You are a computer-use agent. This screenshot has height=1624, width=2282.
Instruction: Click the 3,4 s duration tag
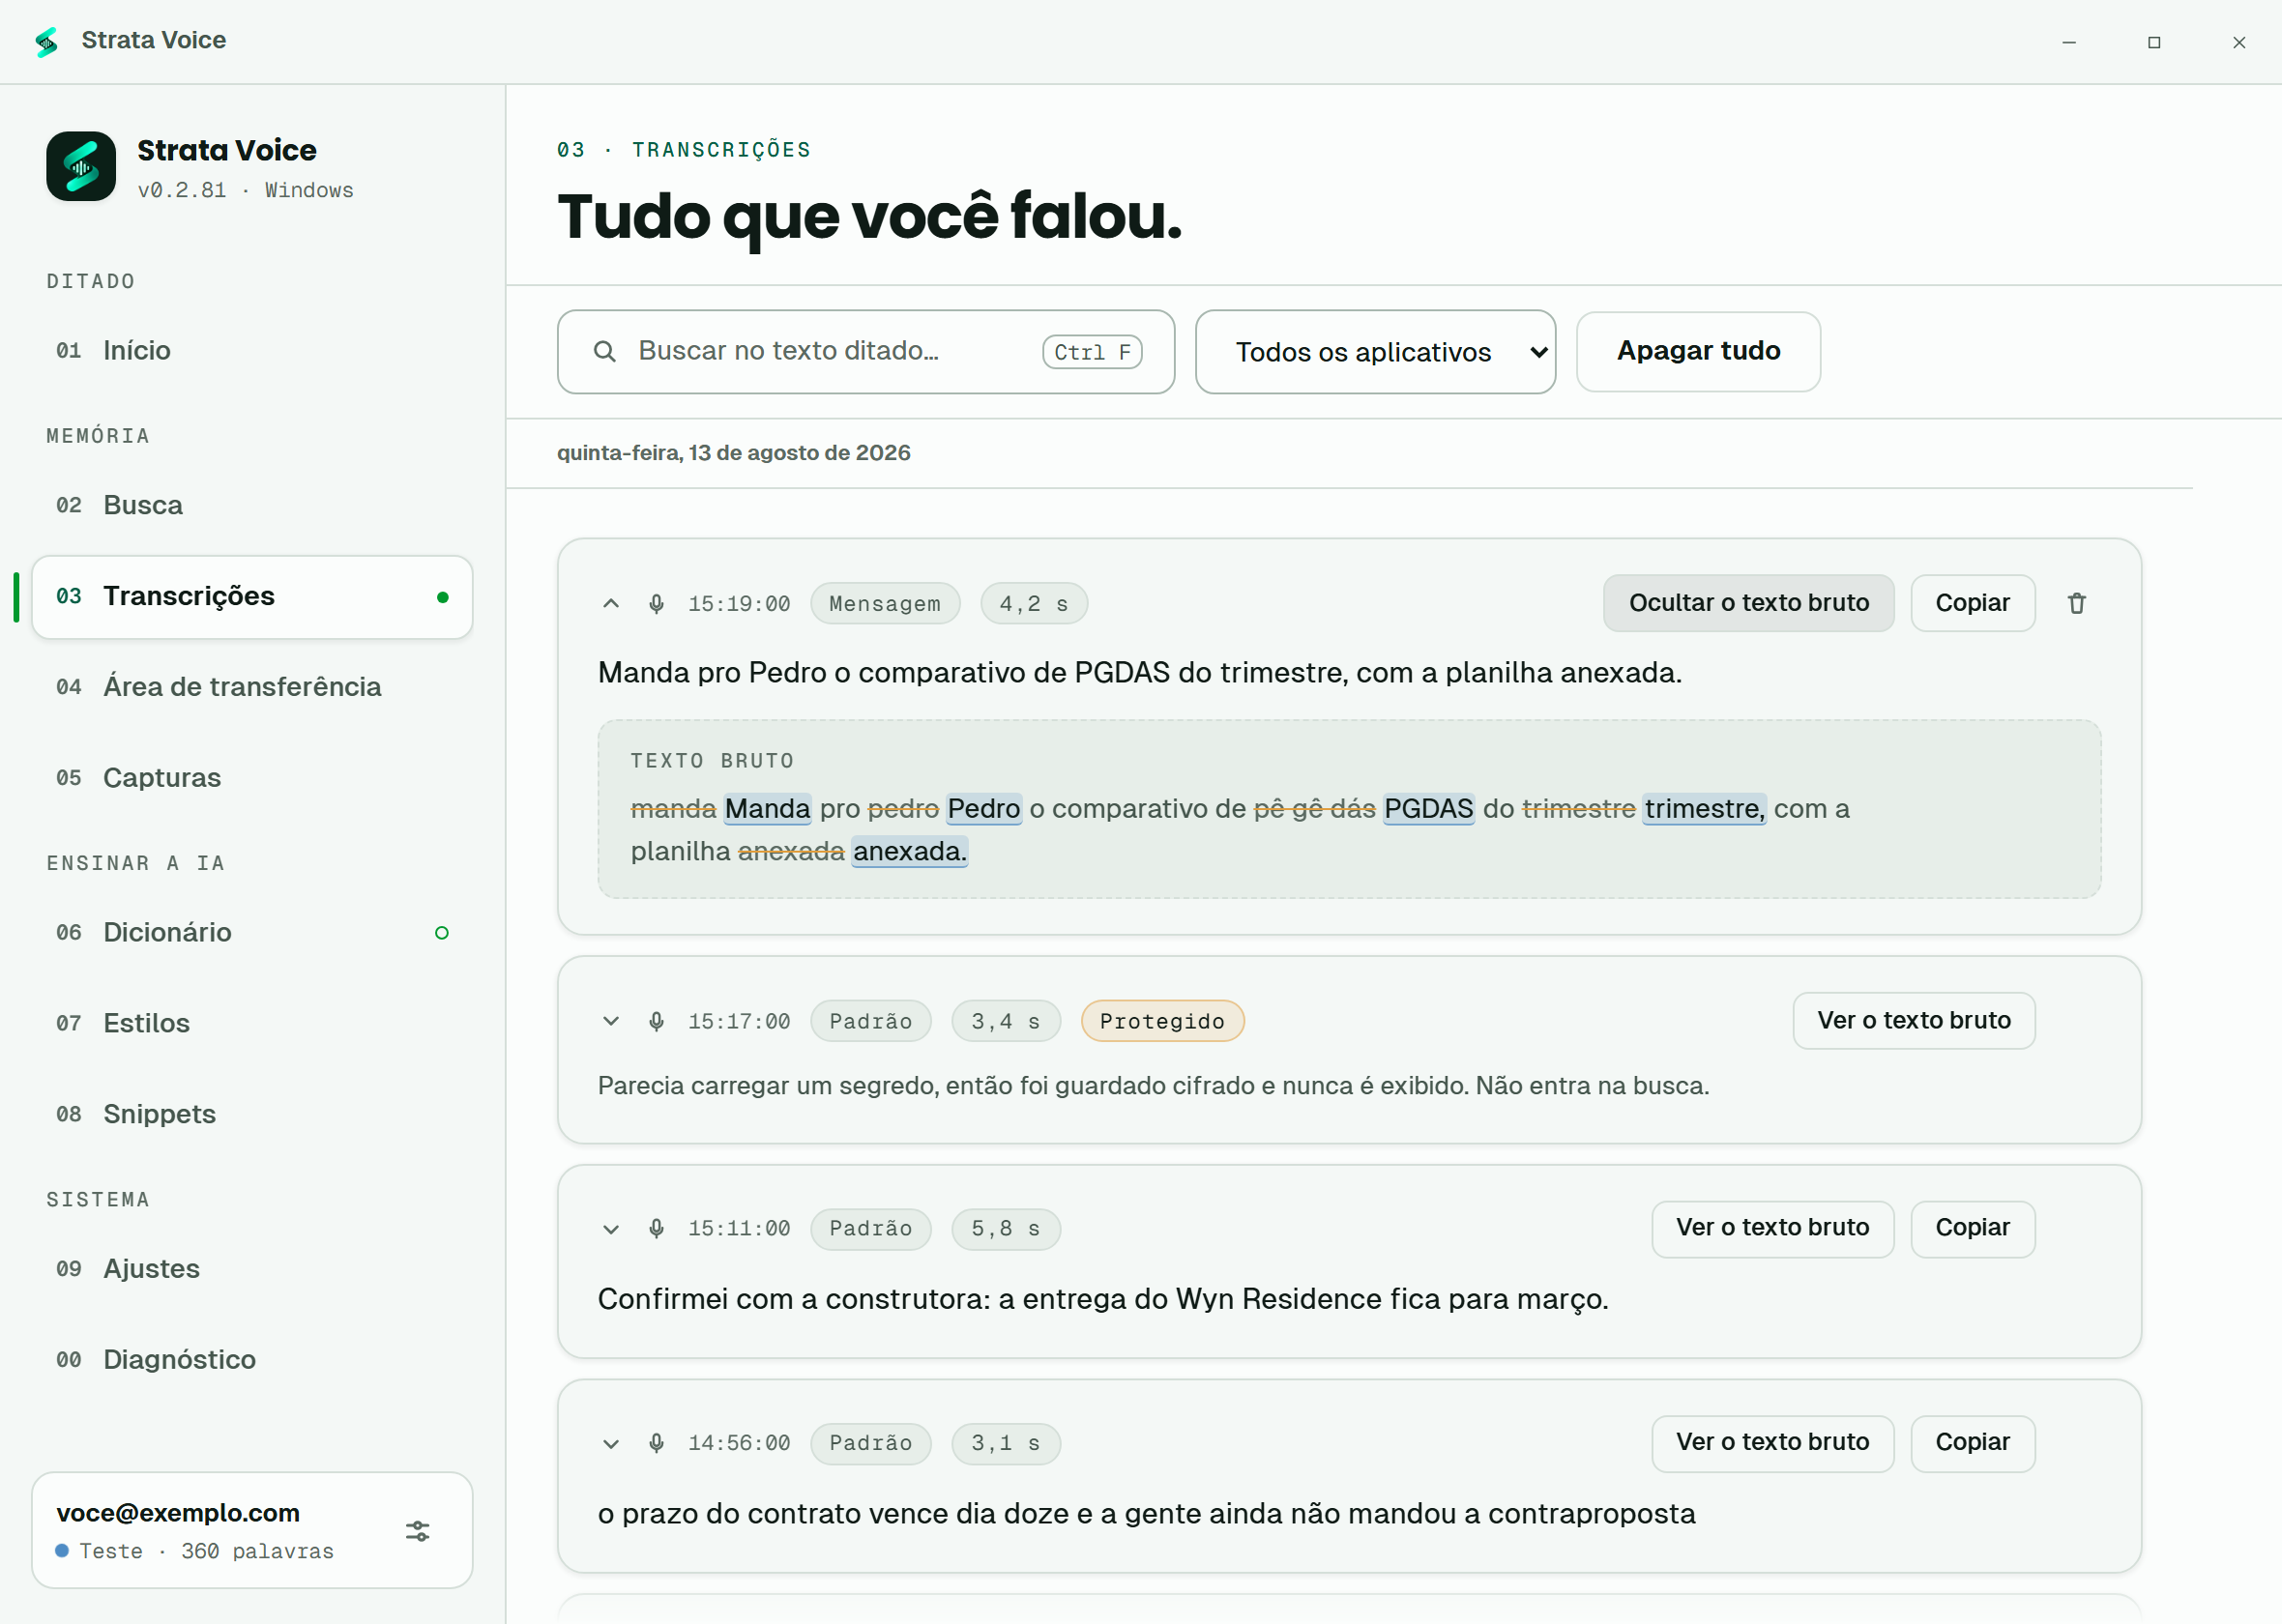point(1006,1021)
